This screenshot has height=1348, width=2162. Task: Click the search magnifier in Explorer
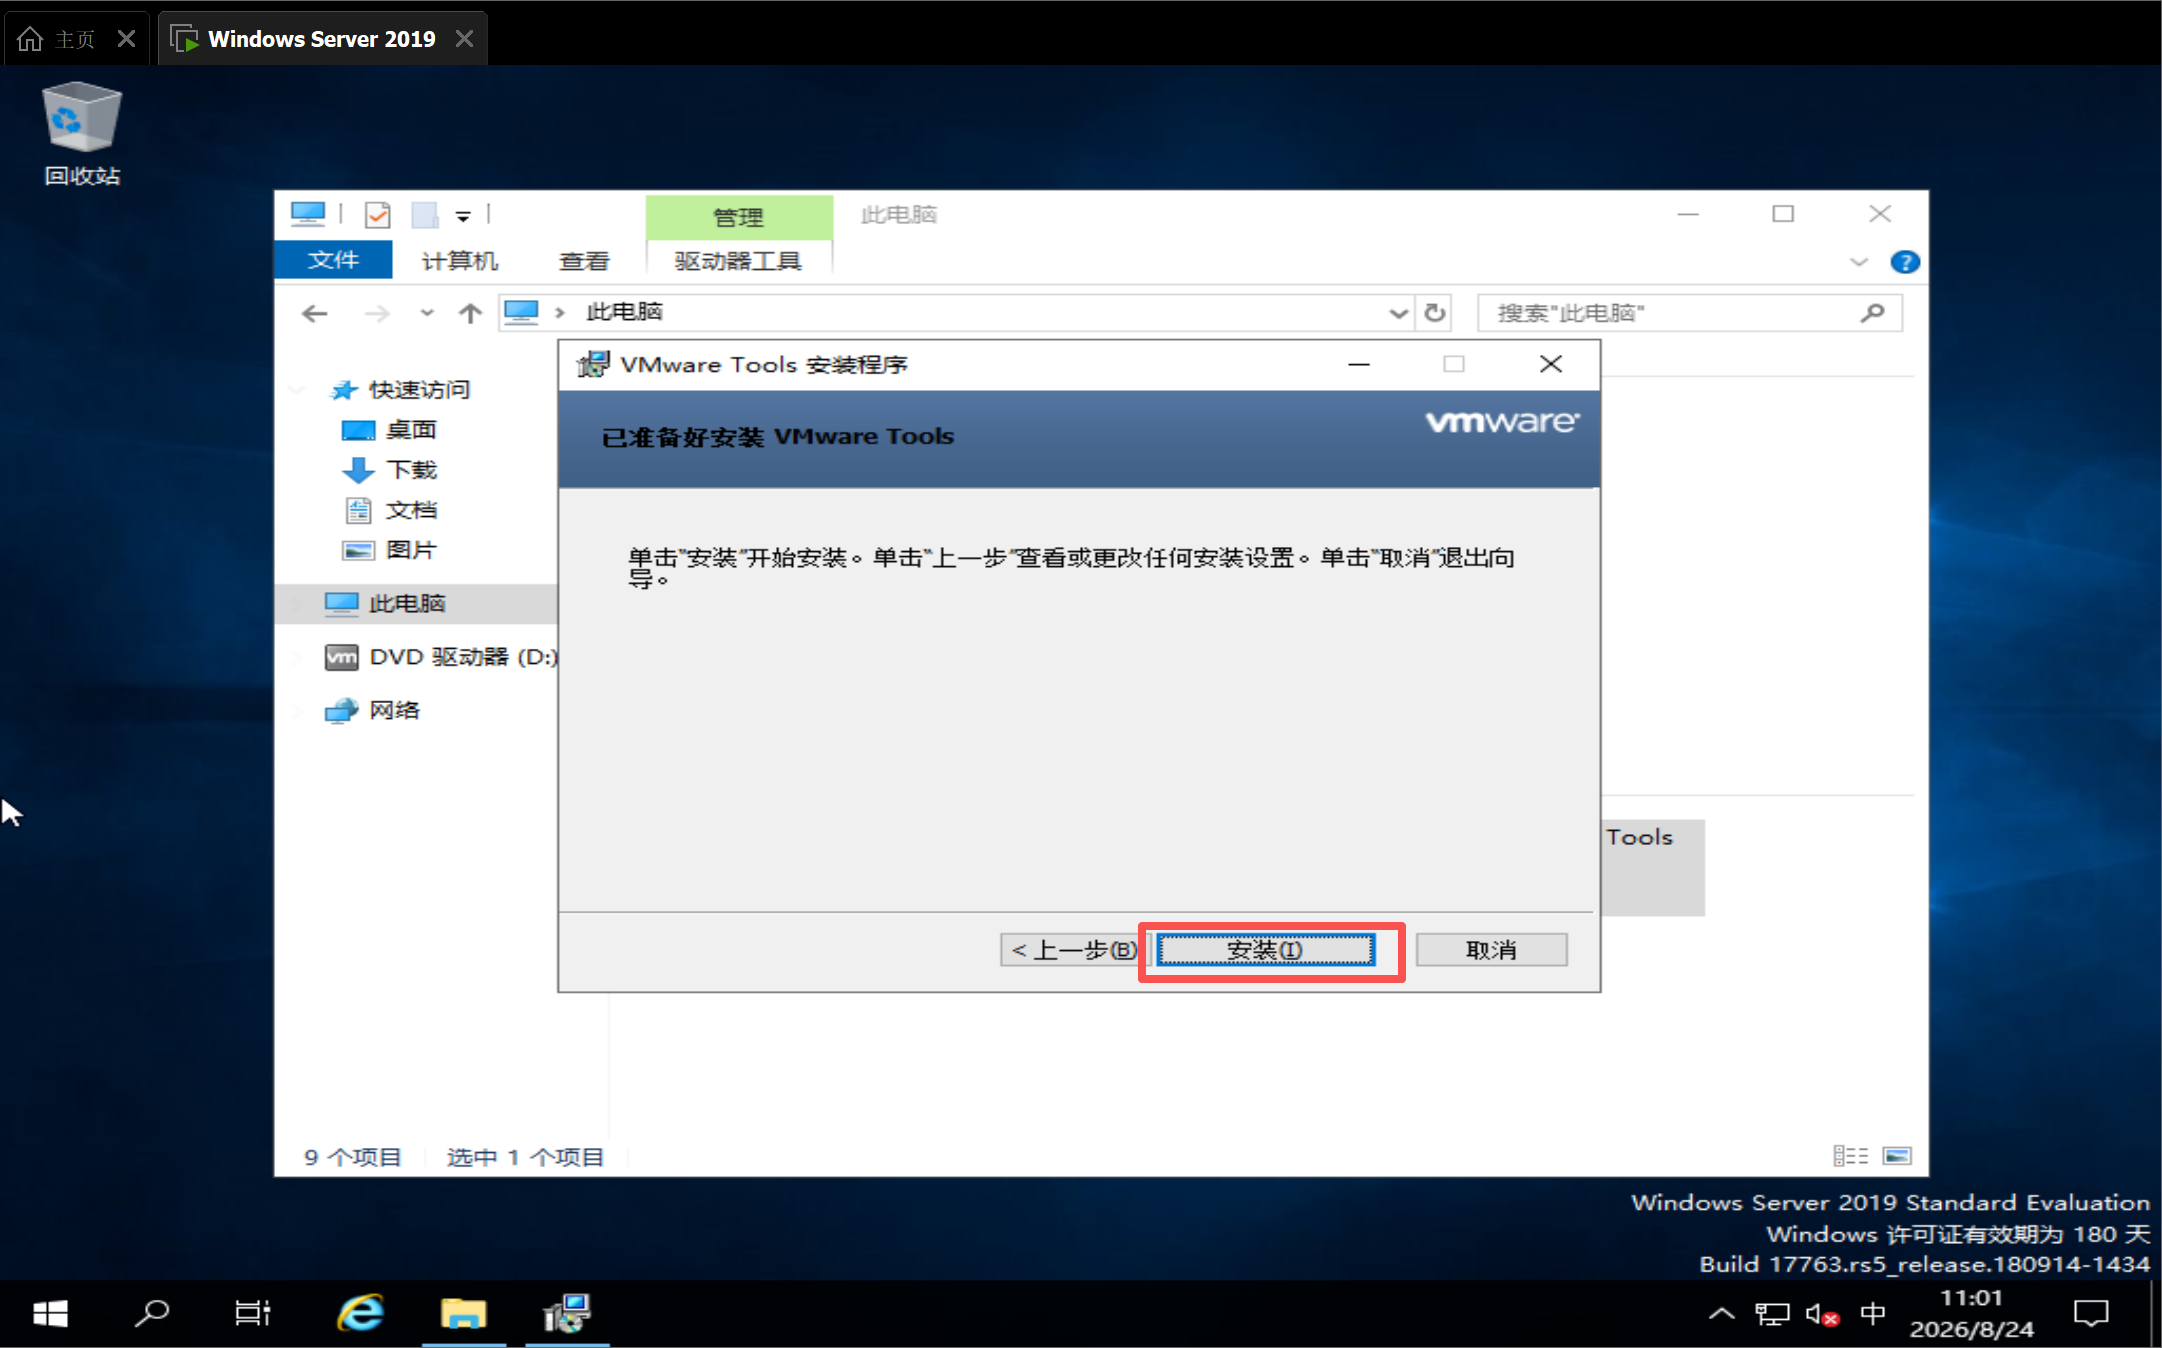(x=1873, y=313)
